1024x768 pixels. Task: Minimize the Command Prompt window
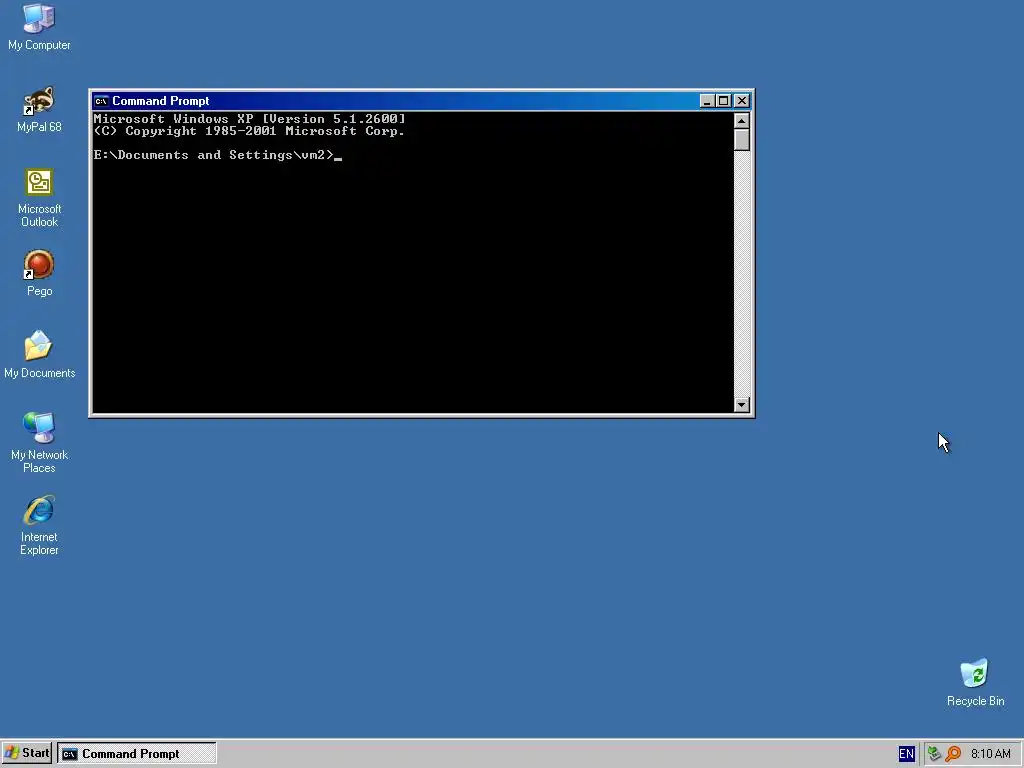tap(707, 101)
